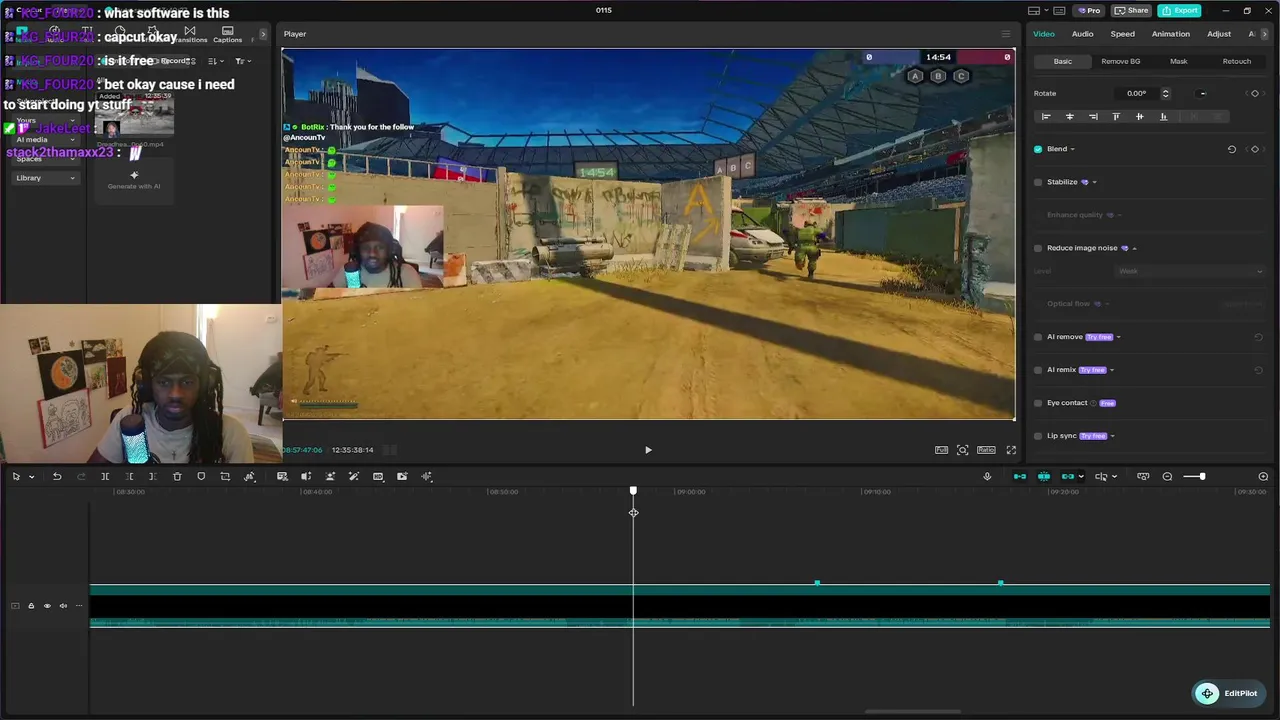Screen dimensions: 1280x720
Task: Open the Mask sub-tab
Action: pyautogui.click(x=1179, y=62)
